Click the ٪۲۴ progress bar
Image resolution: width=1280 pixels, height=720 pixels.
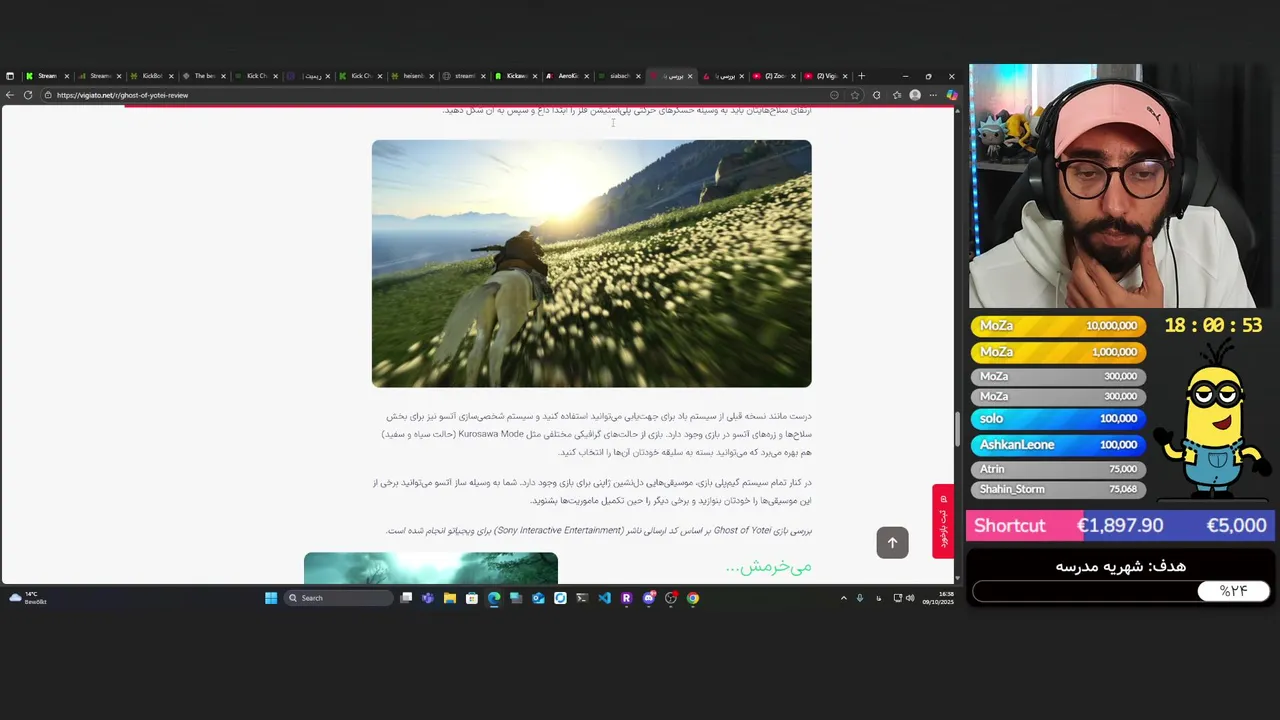(1121, 591)
